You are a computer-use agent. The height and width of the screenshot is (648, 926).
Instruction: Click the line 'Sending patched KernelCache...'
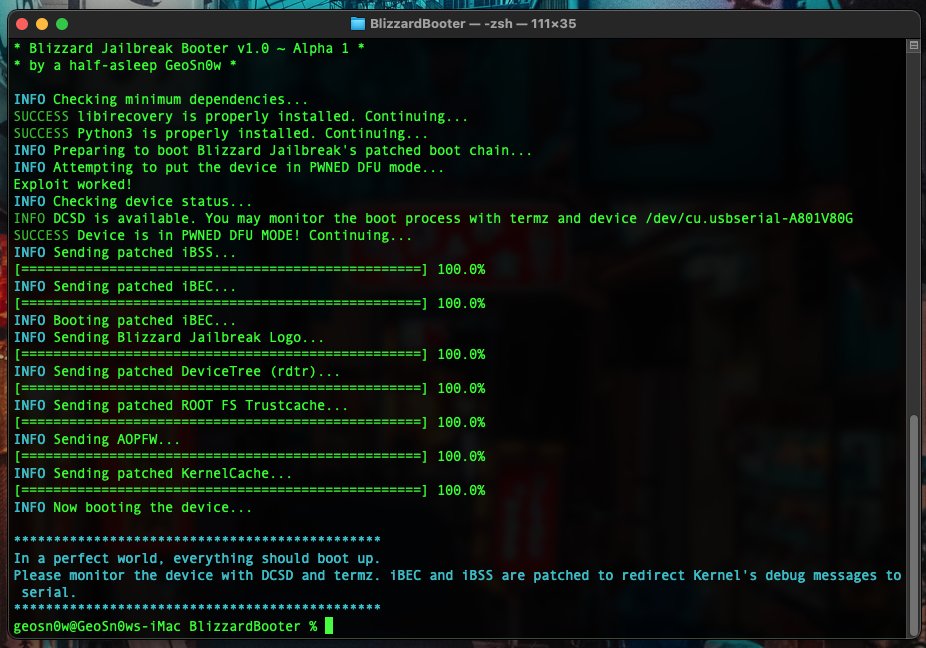click(x=172, y=474)
